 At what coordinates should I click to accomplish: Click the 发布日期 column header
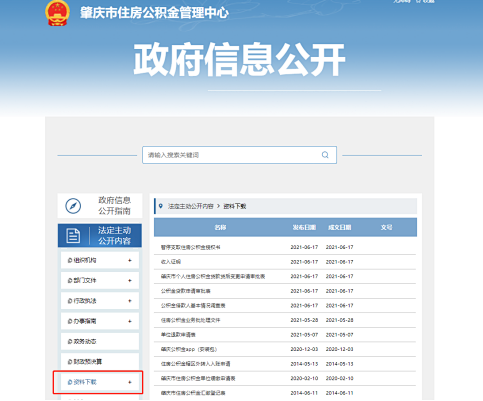[304, 227]
